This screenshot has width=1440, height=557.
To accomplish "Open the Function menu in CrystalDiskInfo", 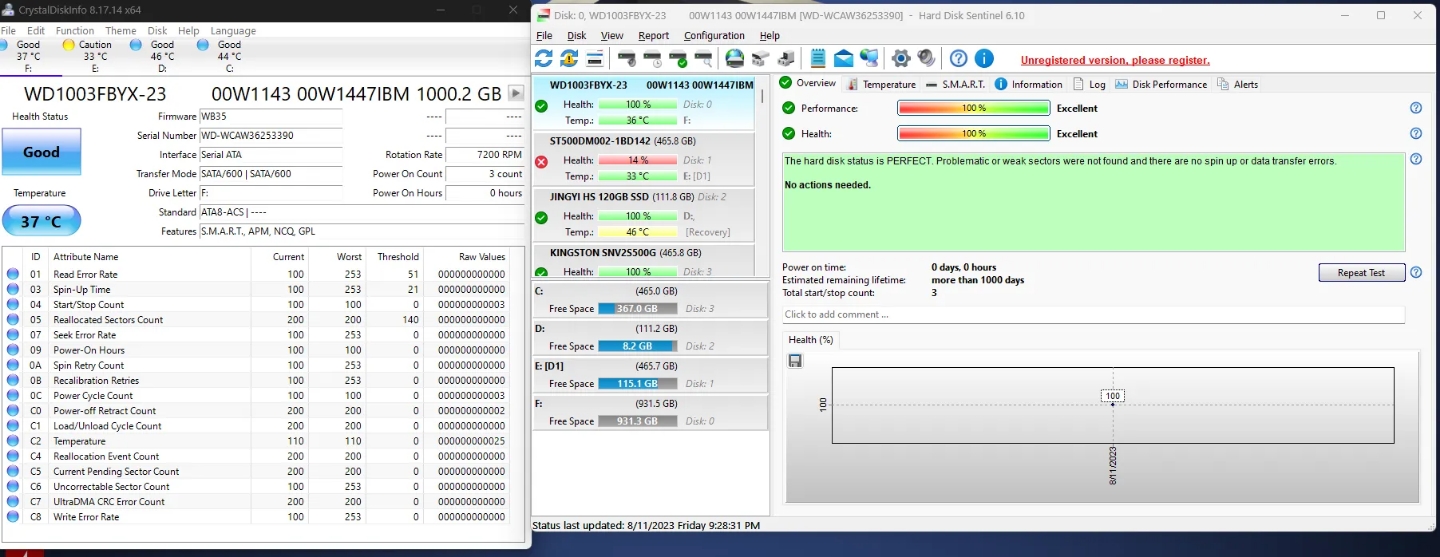I will (x=75, y=31).
